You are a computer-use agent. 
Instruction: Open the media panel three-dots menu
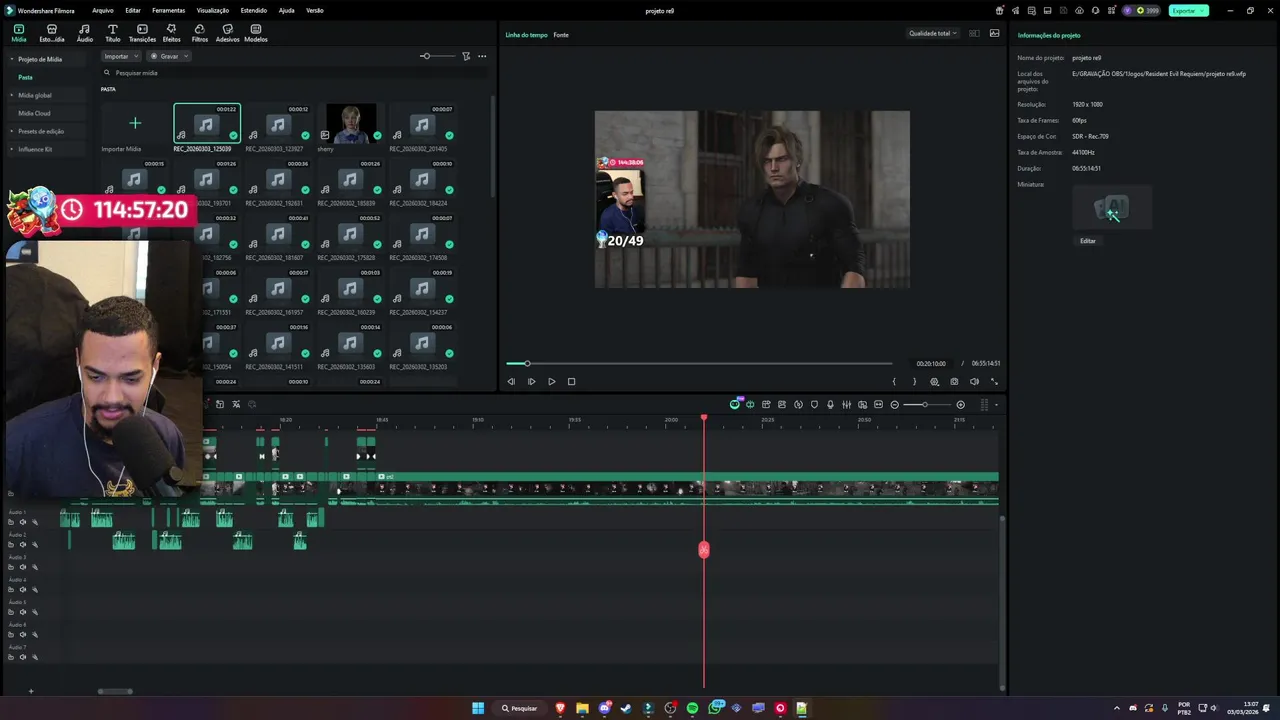click(482, 56)
